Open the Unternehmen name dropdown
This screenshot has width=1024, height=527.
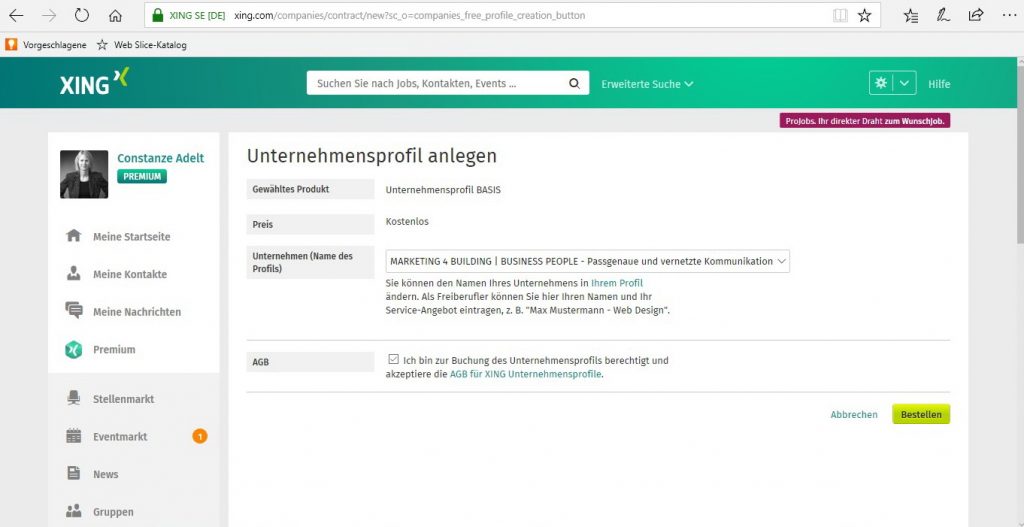[587, 261]
